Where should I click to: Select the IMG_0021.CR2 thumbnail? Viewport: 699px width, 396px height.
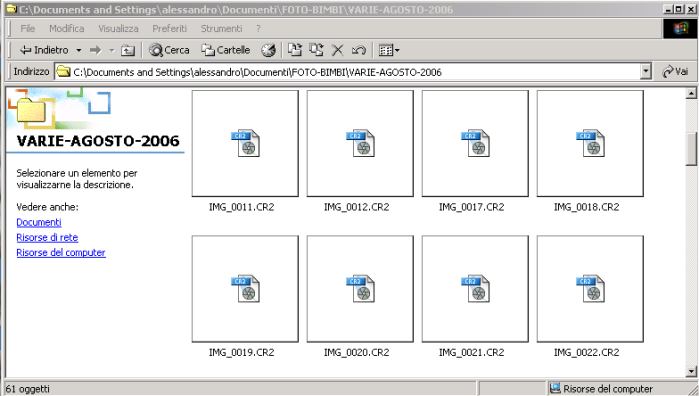tap(475, 289)
